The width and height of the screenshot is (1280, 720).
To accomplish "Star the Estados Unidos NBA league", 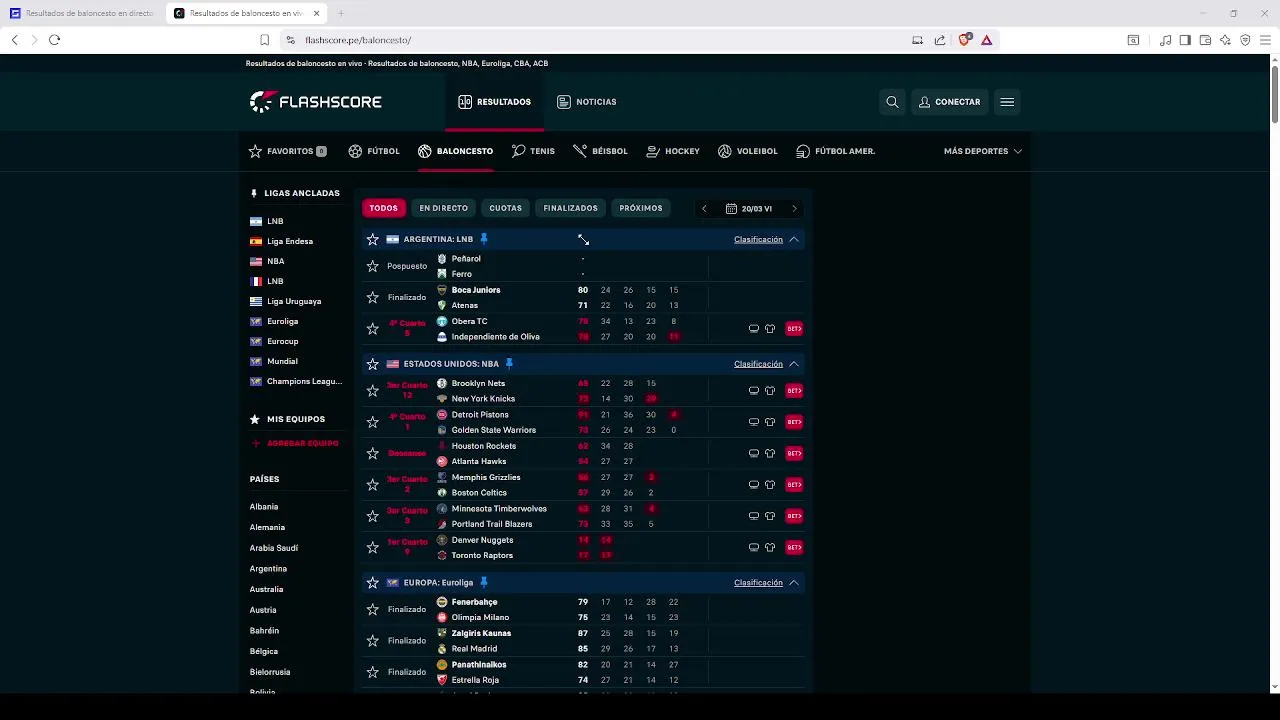I will [373, 364].
